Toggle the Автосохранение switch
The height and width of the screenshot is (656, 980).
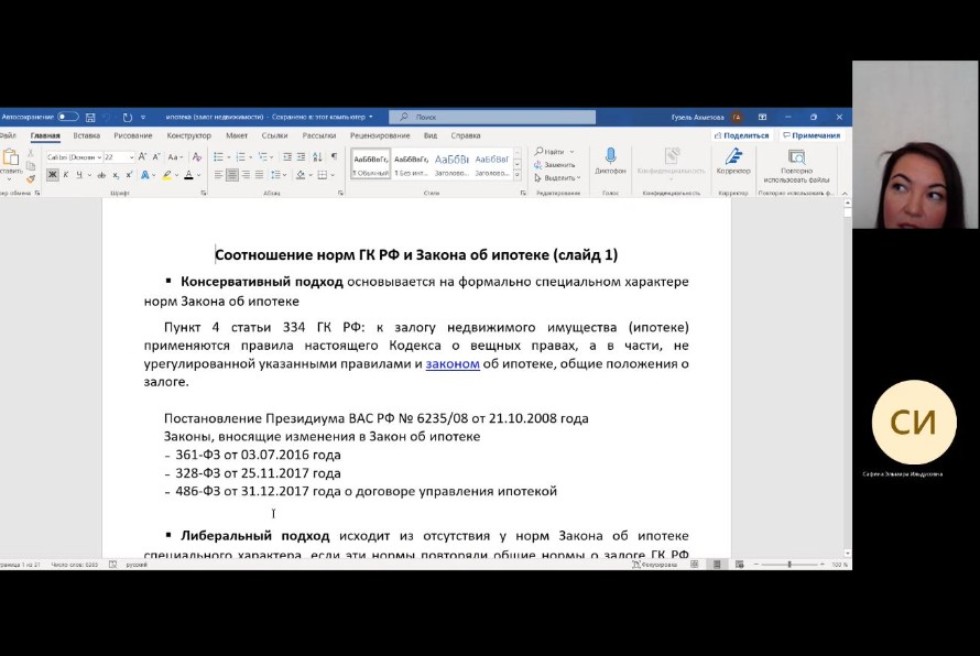pos(67,117)
